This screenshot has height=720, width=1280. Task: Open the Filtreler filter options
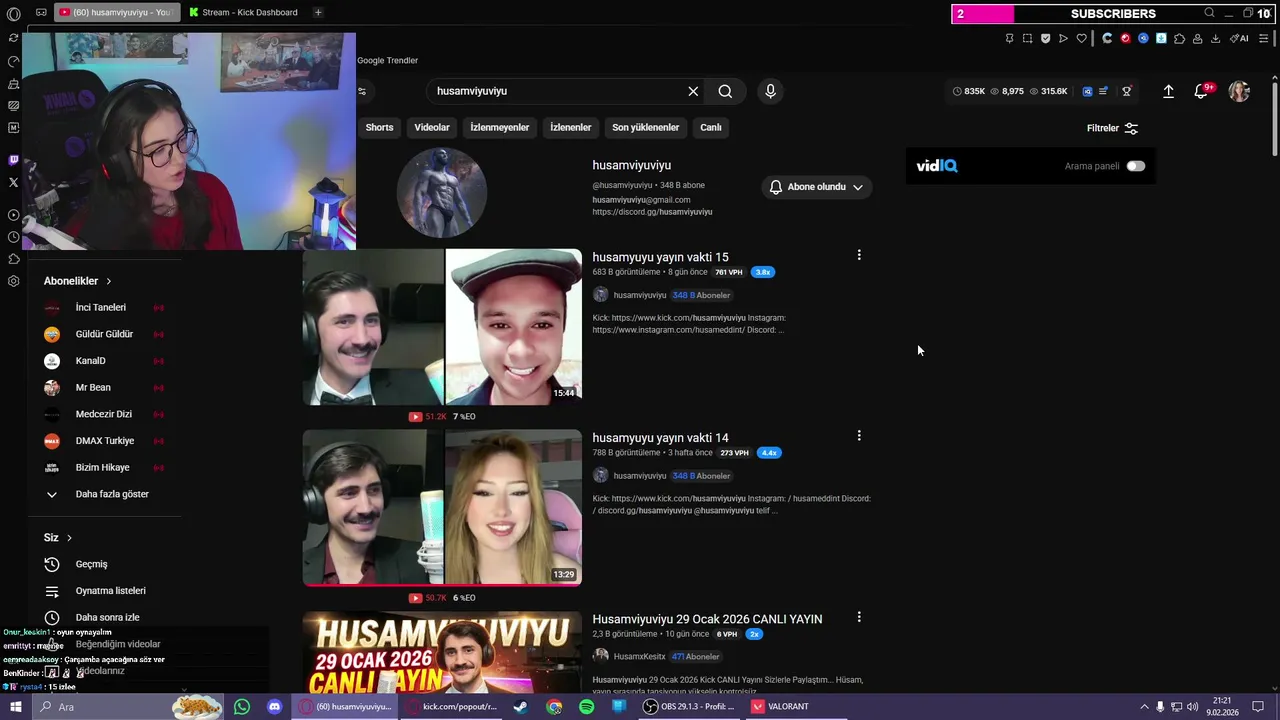pos(1112,128)
